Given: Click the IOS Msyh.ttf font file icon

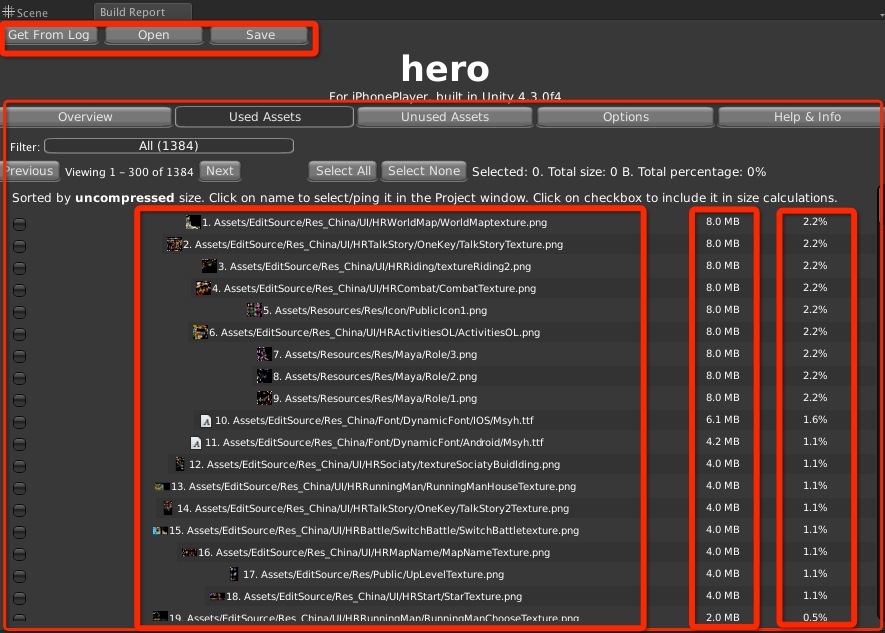Looking at the screenshot, I should pyautogui.click(x=205, y=420).
